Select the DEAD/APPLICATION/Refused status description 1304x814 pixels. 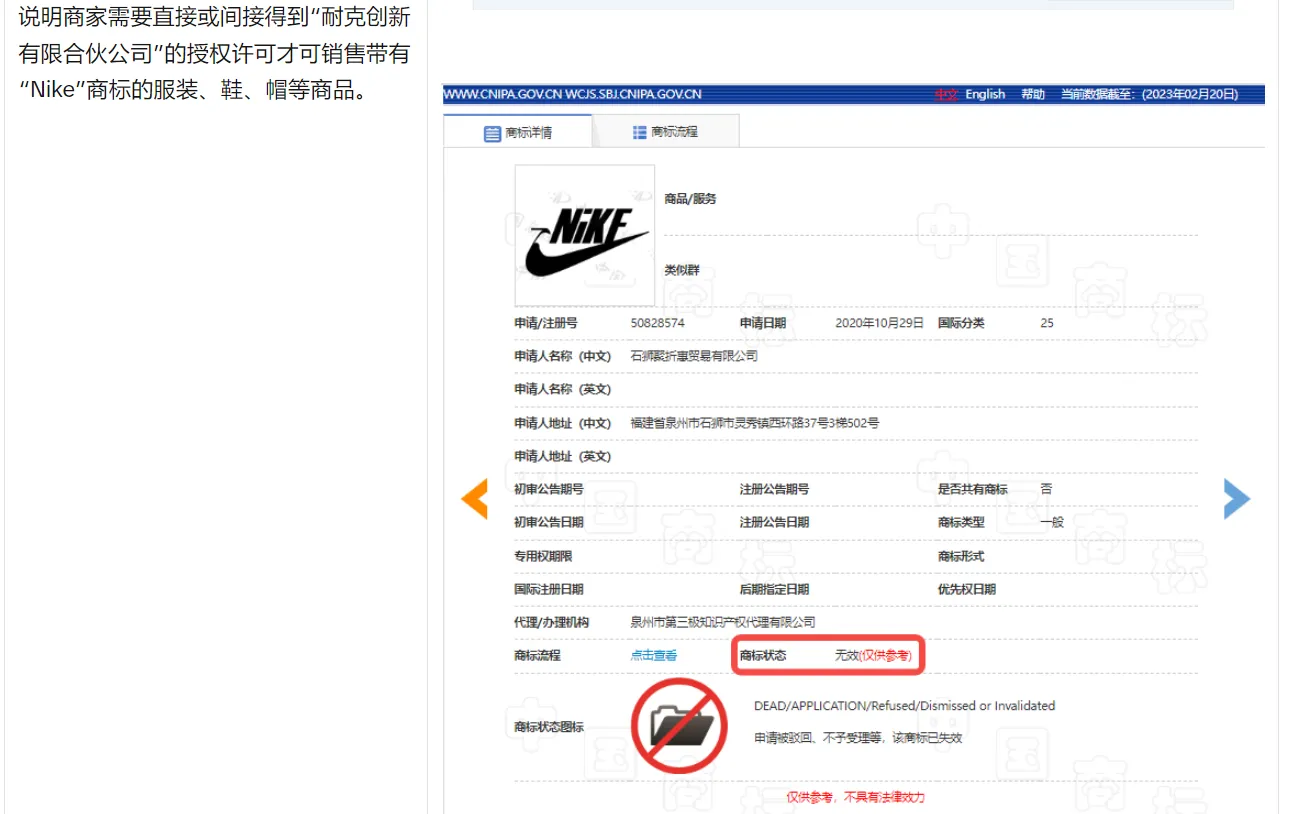[x=904, y=706]
